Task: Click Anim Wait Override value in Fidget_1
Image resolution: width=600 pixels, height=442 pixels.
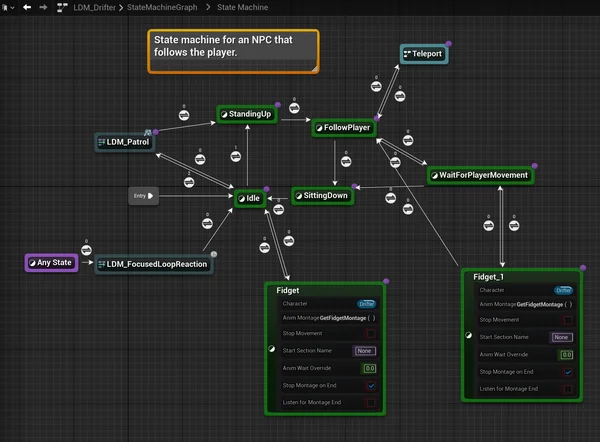Action: (566, 355)
